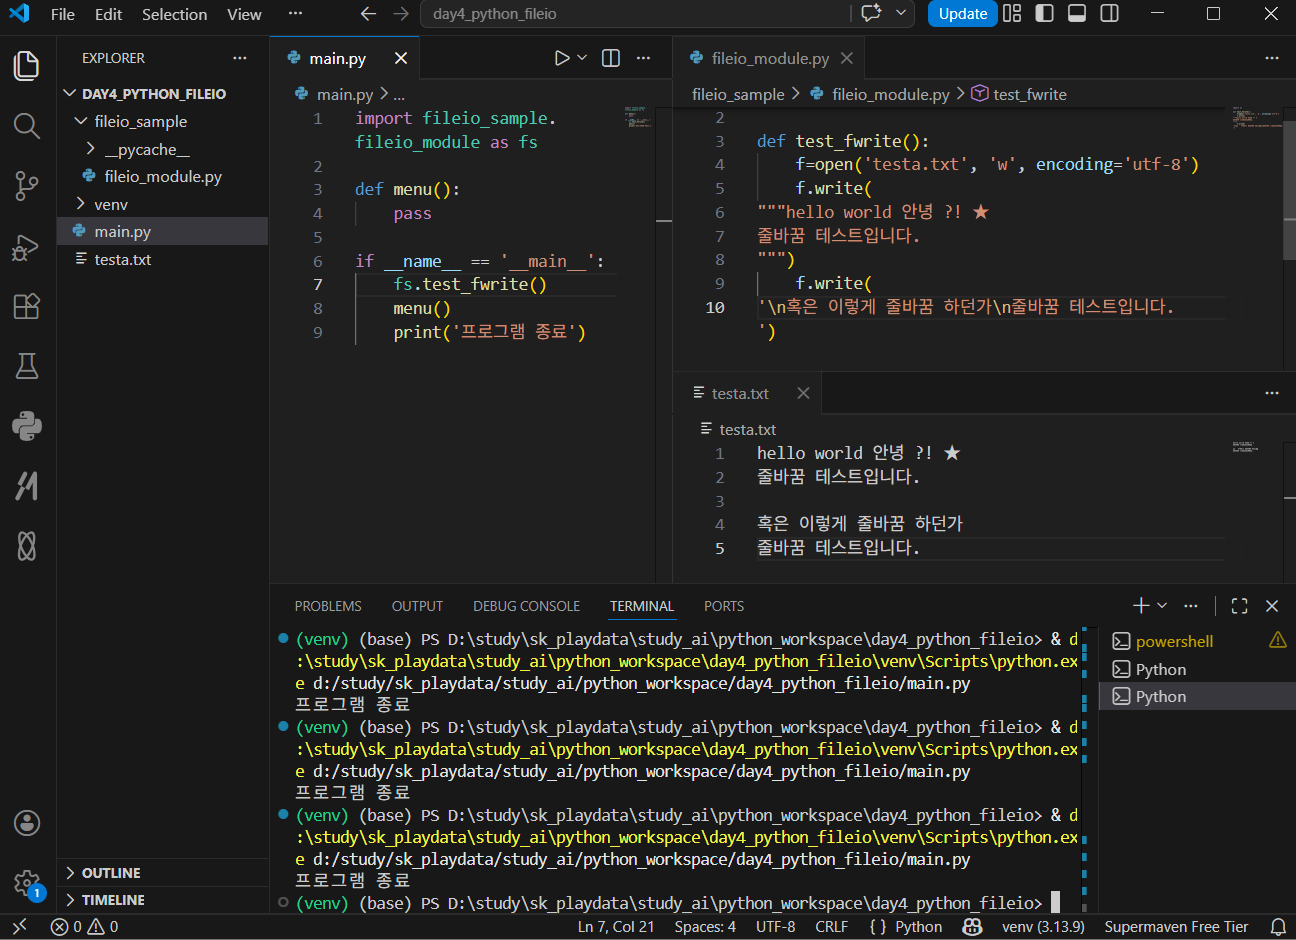
Task: Show errors and warnings count
Action: pyautogui.click(x=85, y=927)
